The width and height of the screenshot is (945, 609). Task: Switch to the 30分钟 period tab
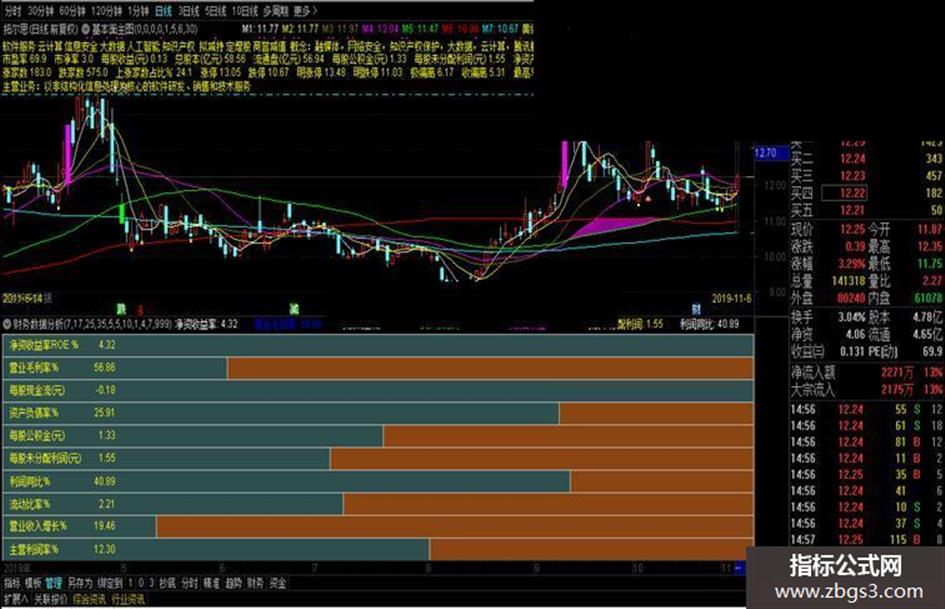[40, 11]
